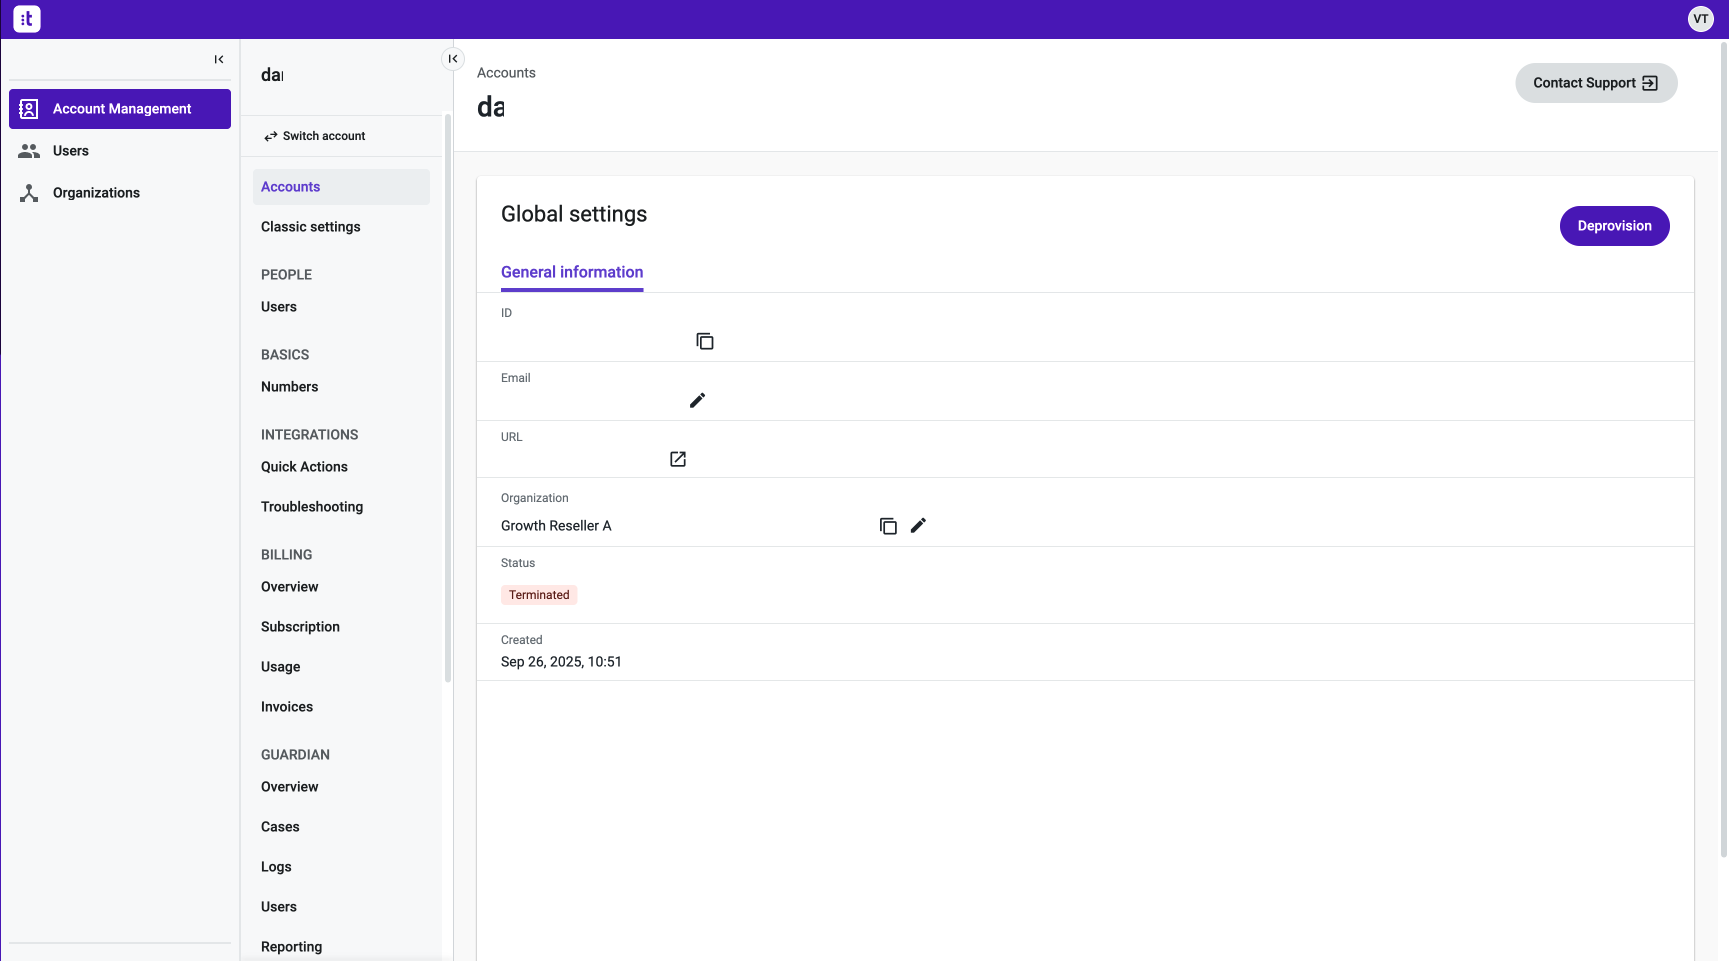
Task: Click the Created date Sep 26, 2025, 10:51
Action: [x=561, y=662]
